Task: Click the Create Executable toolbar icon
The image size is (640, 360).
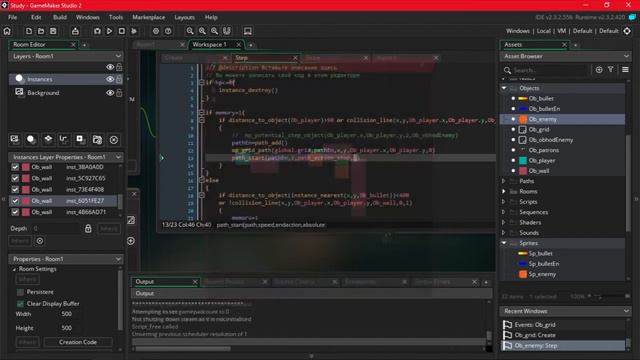Action: pos(75,31)
